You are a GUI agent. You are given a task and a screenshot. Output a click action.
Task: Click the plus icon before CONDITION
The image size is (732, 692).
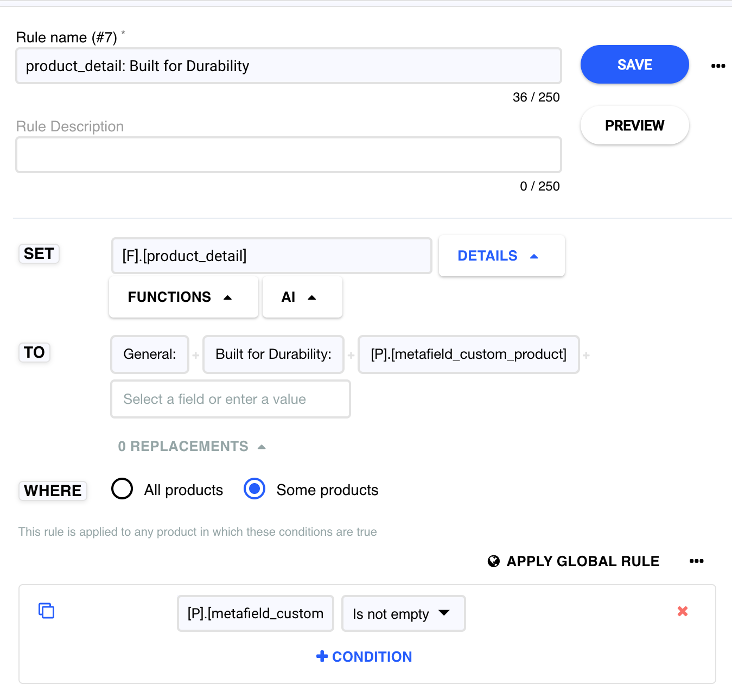322,657
